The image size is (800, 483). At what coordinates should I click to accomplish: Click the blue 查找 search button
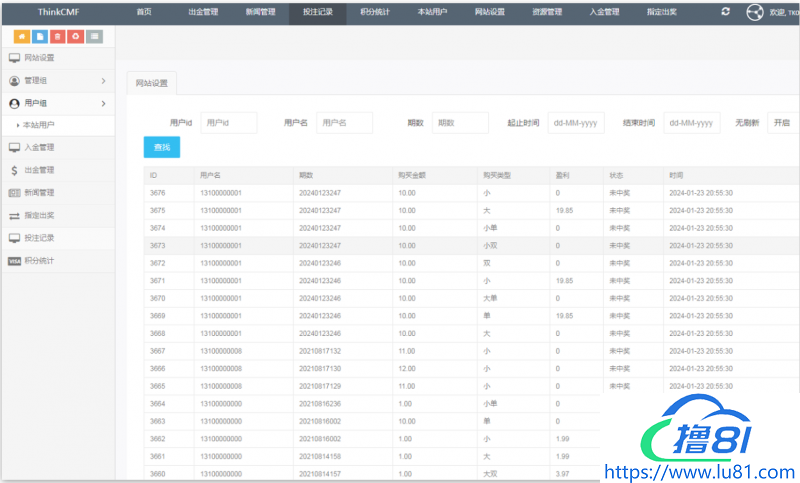click(x=162, y=148)
